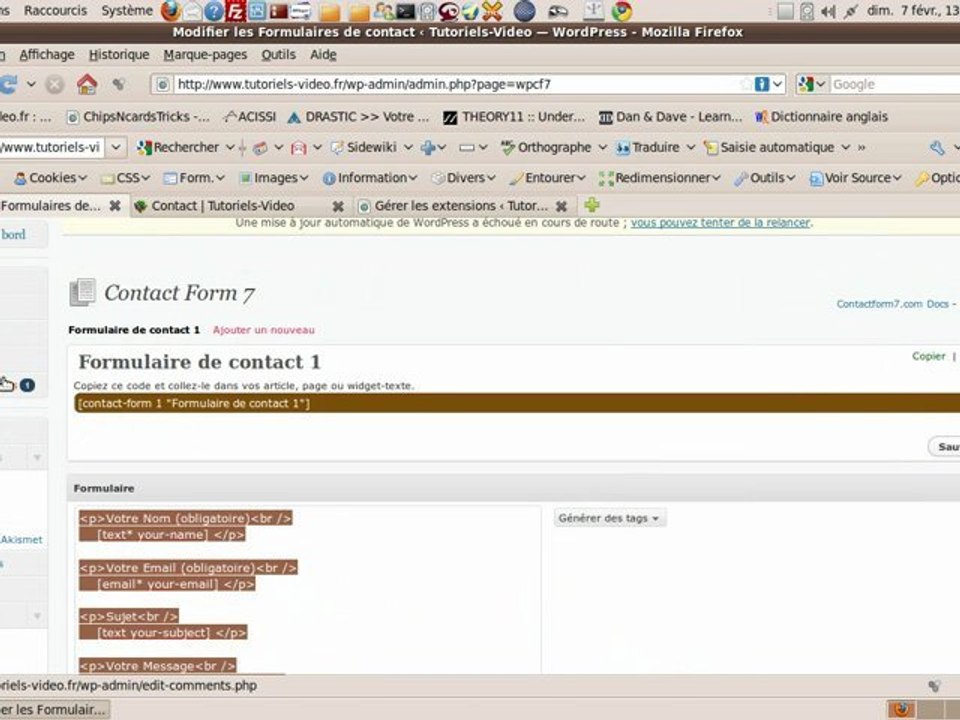Open the Information developer menu

pyautogui.click(x=370, y=178)
